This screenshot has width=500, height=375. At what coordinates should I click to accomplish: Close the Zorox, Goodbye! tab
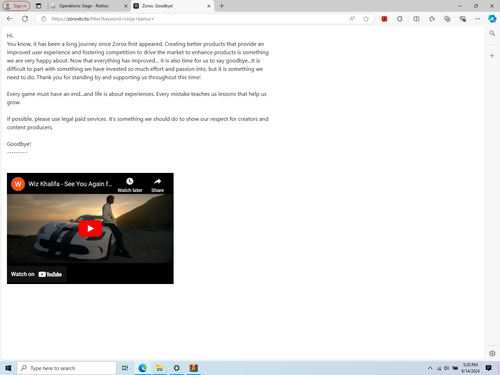209,6
